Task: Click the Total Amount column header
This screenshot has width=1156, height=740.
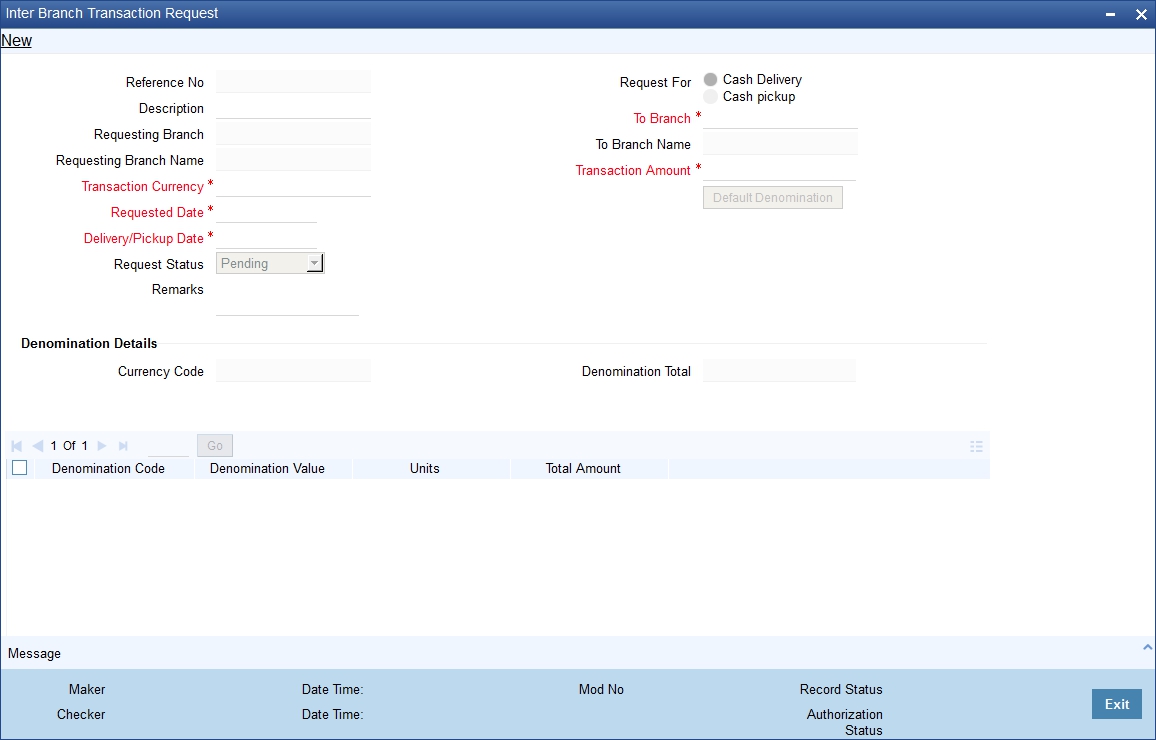Action: (x=583, y=469)
